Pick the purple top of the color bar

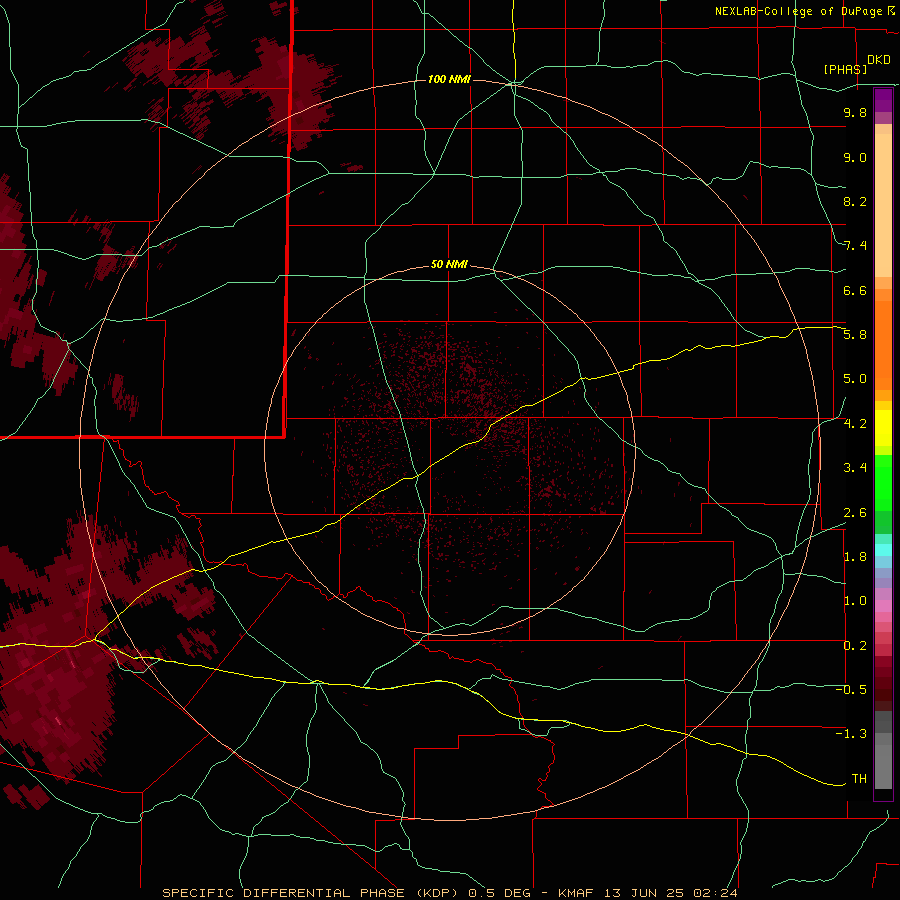tap(883, 100)
